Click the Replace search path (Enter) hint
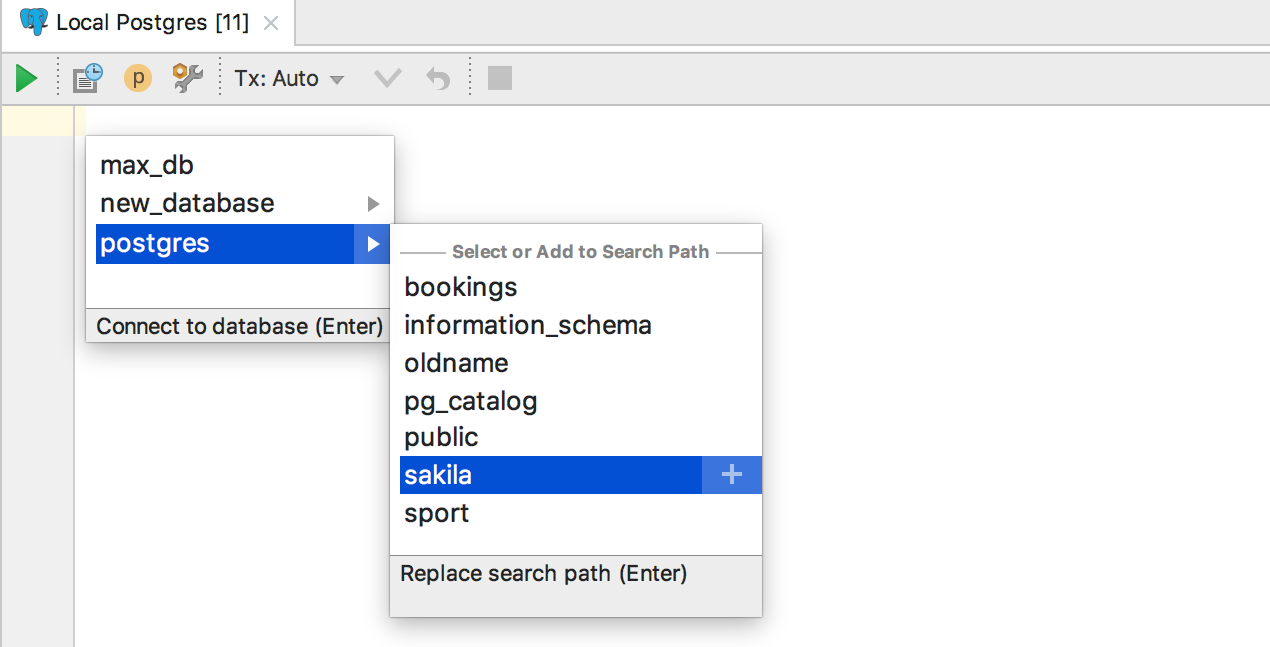This screenshot has height=647, width=1270. point(544,574)
